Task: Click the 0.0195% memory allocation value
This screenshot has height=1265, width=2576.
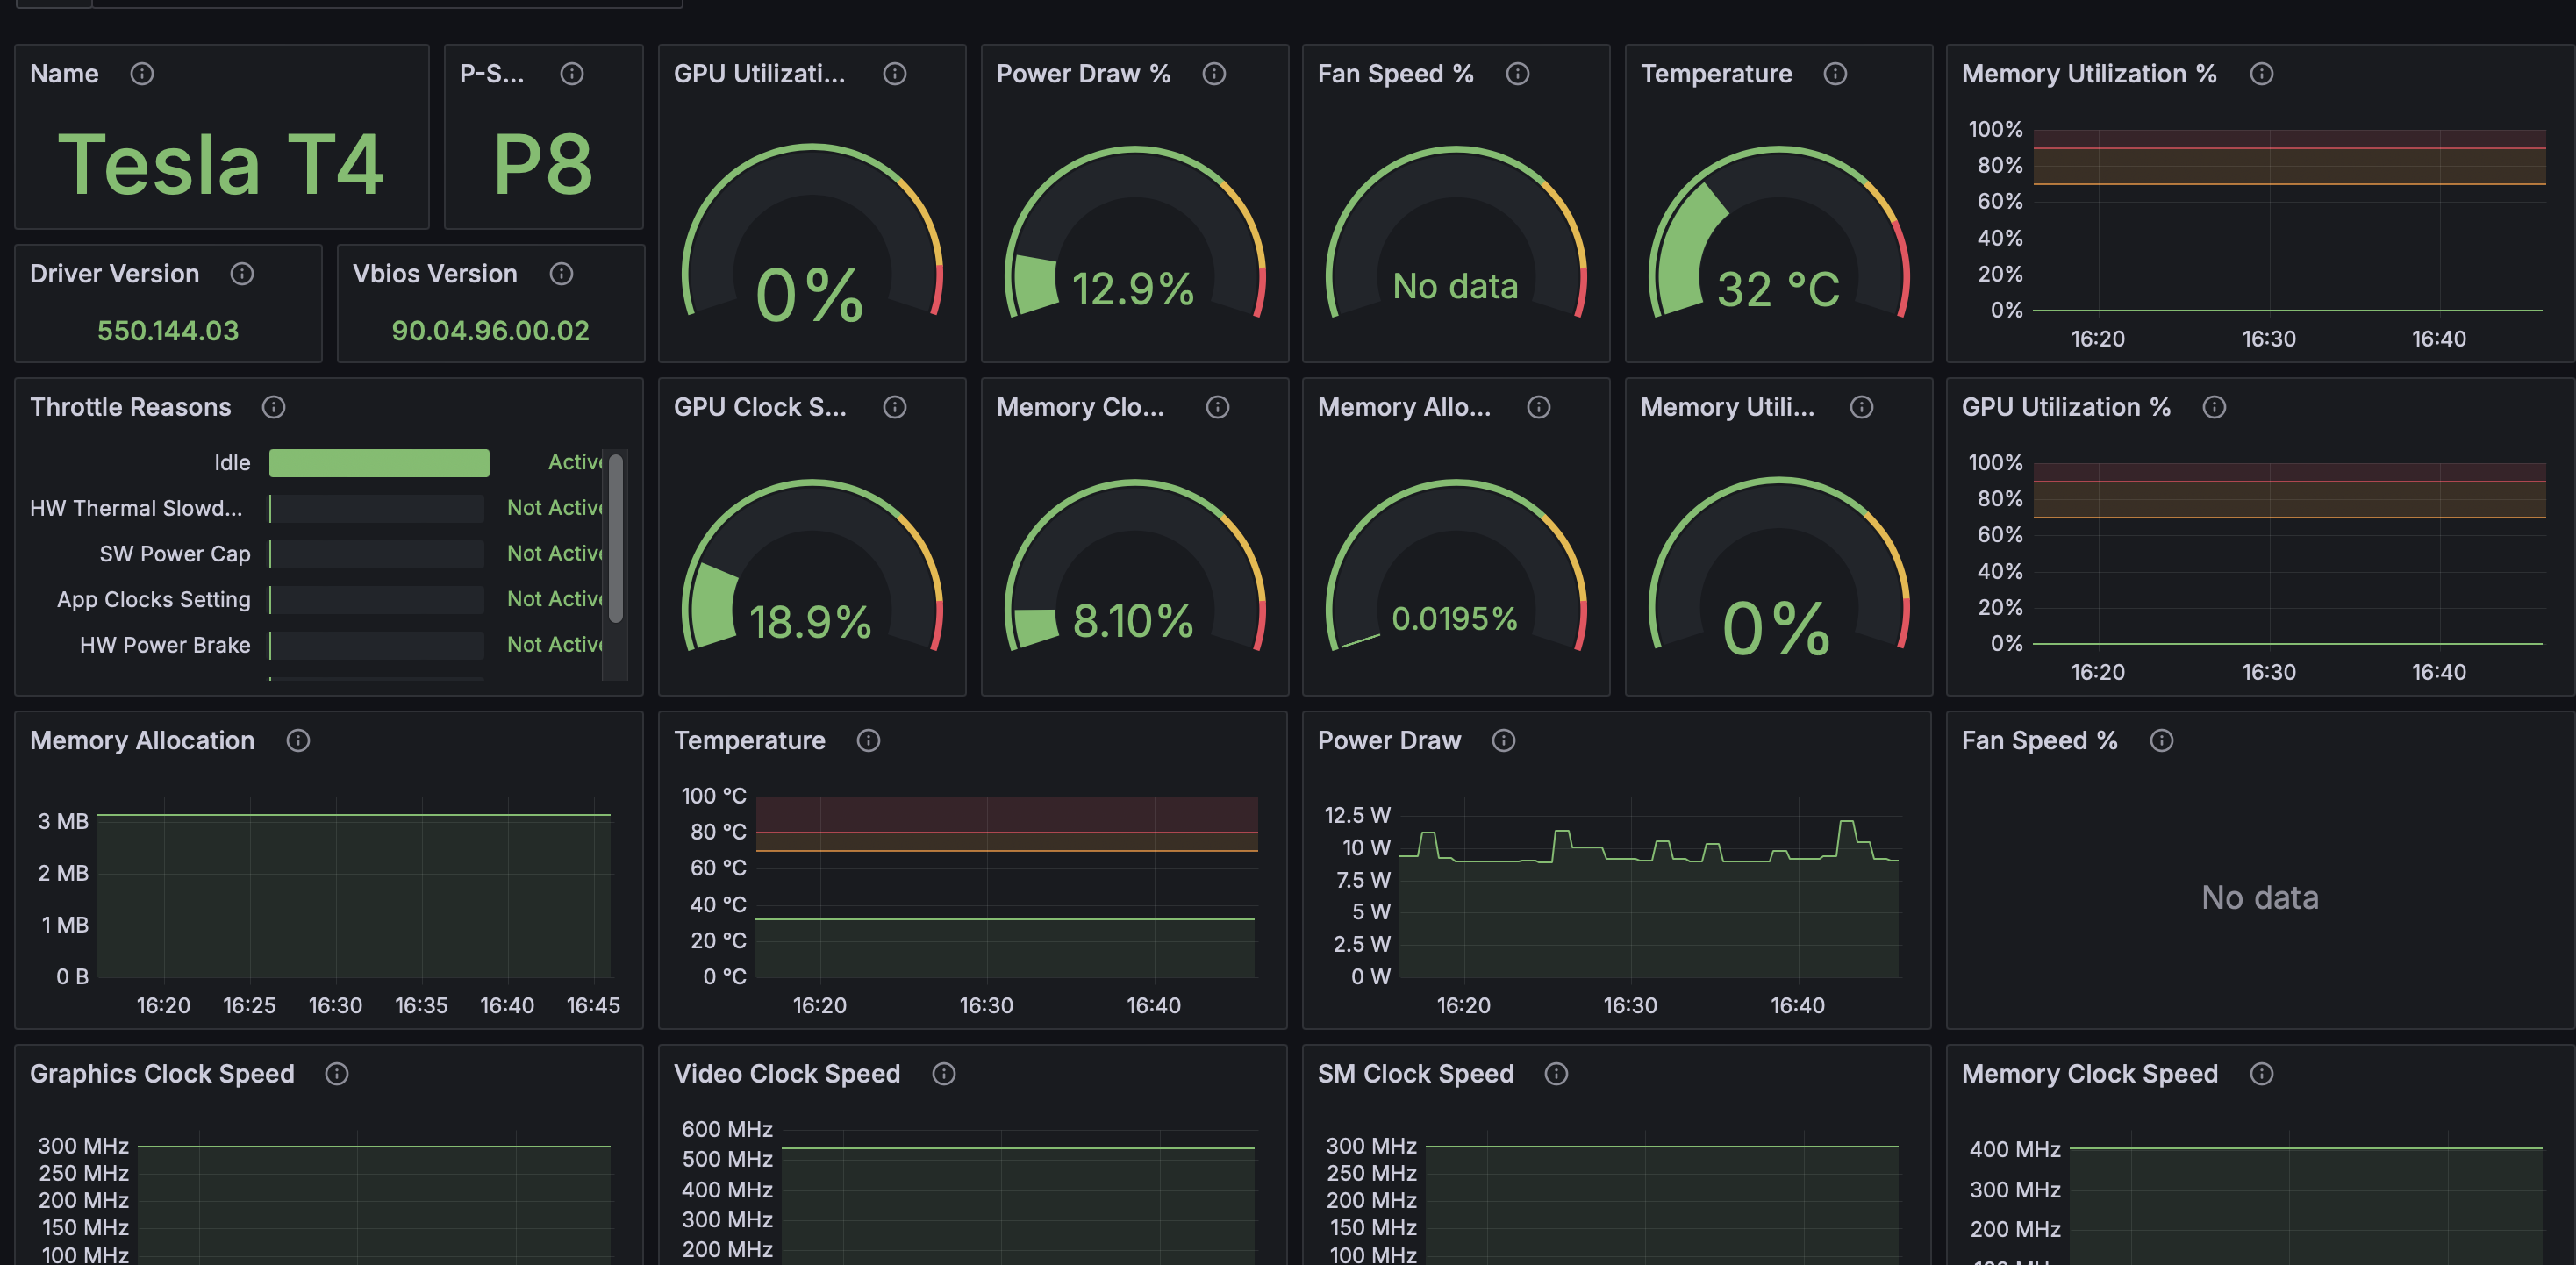Action: point(1455,619)
